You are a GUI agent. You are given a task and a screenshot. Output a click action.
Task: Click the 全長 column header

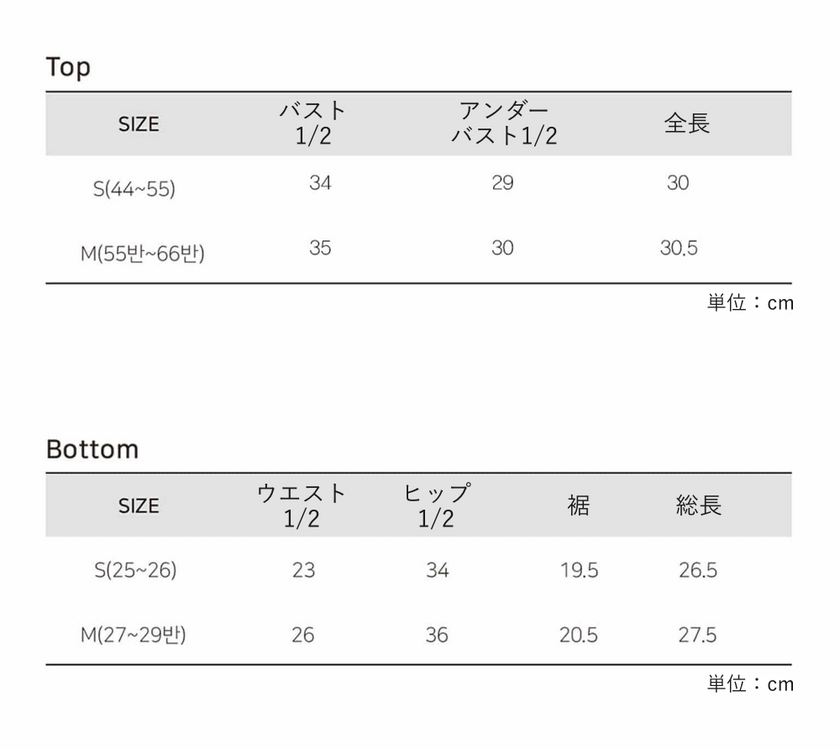pyautogui.click(x=687, y=123)
